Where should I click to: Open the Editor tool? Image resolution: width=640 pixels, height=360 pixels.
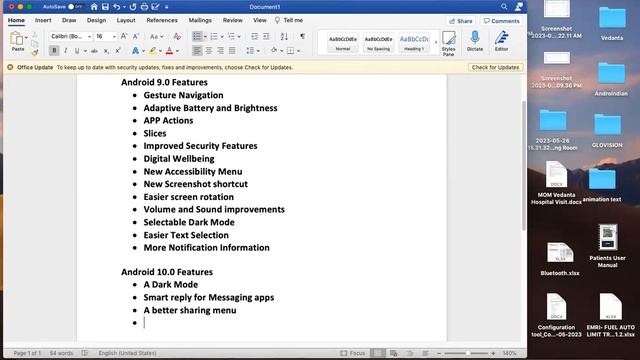tap(501, 41)
